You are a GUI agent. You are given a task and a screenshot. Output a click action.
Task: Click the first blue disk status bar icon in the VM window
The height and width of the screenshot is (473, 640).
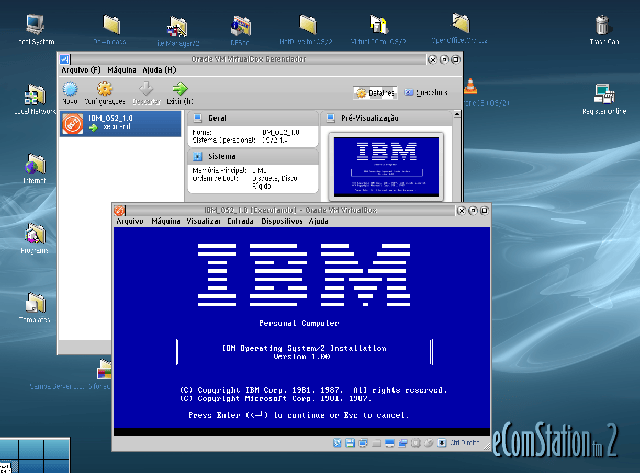pyautogui.click(x=337, y=443)
